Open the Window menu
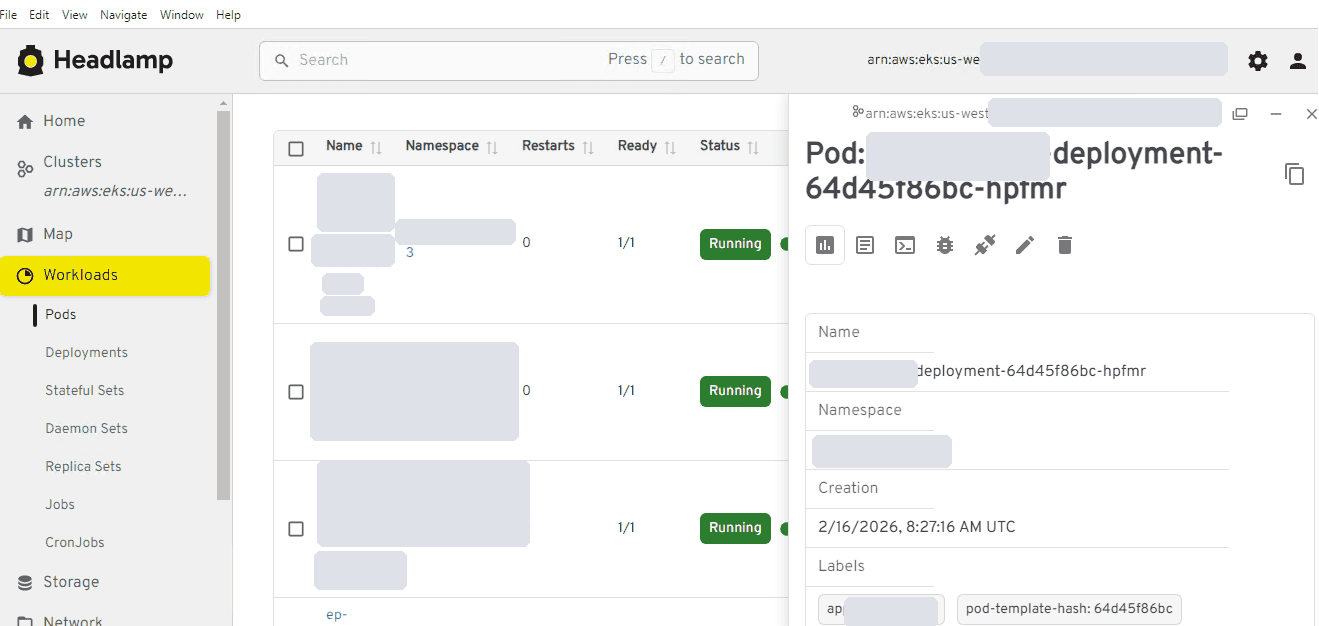This screenshot has width=1319, height=626. (x=182, y=15)
